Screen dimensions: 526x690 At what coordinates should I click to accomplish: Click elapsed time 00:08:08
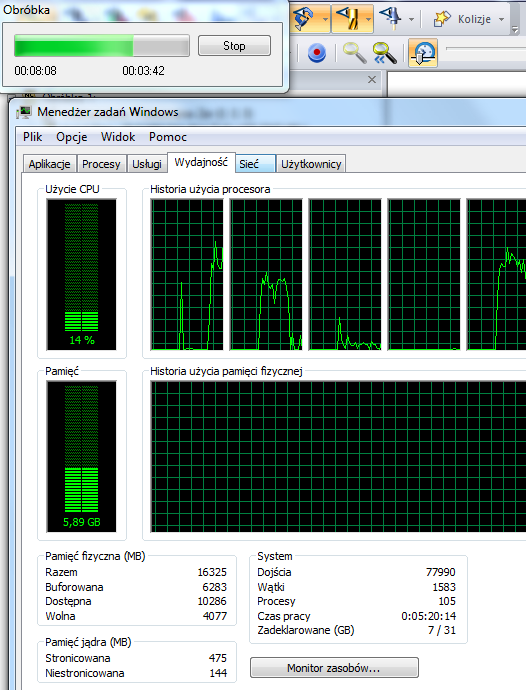[x=35, y=71]
